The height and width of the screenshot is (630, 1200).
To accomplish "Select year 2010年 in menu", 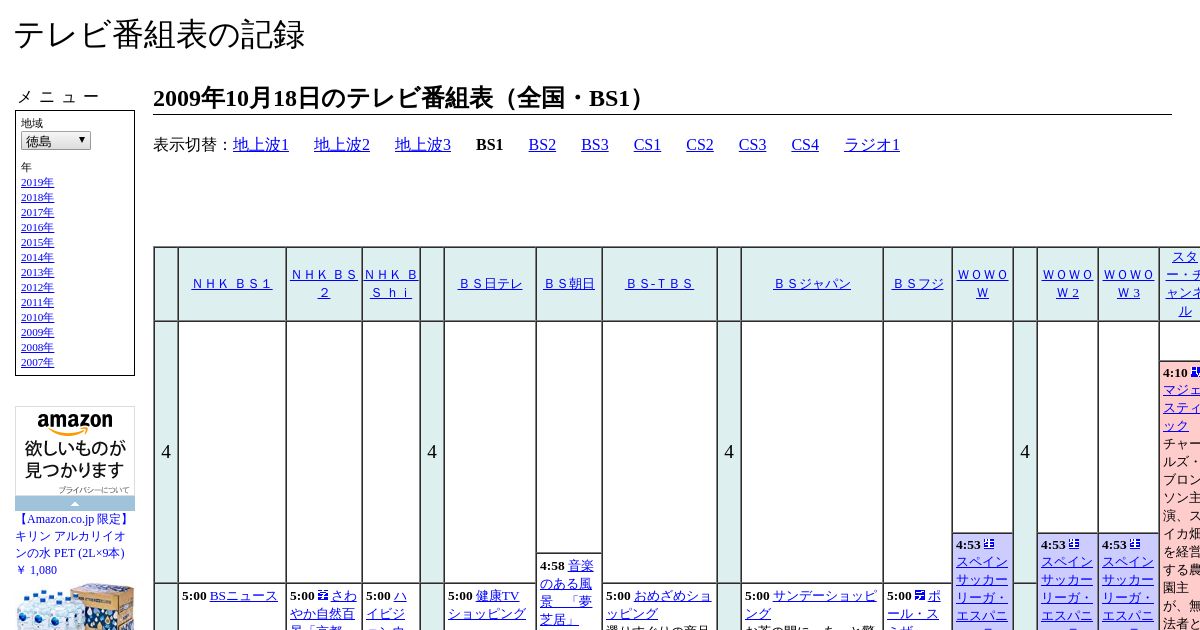I will (x=37, y=318).
